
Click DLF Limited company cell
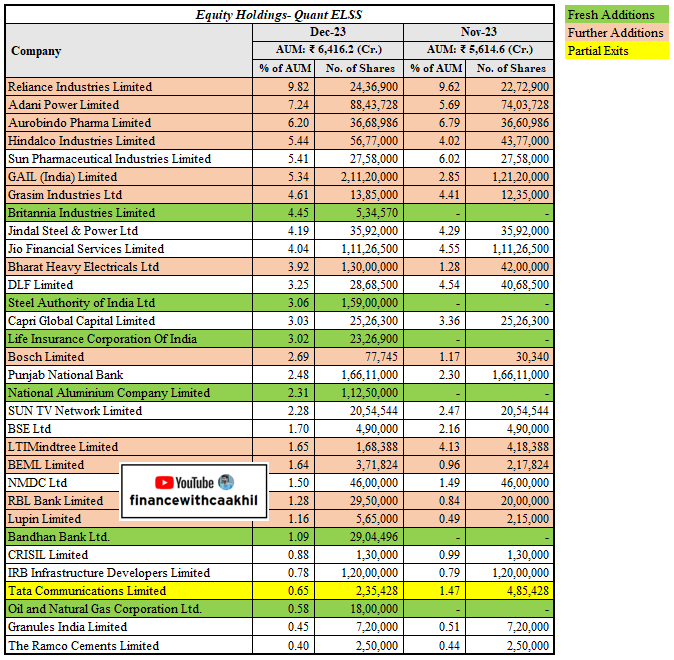(129, 285)
